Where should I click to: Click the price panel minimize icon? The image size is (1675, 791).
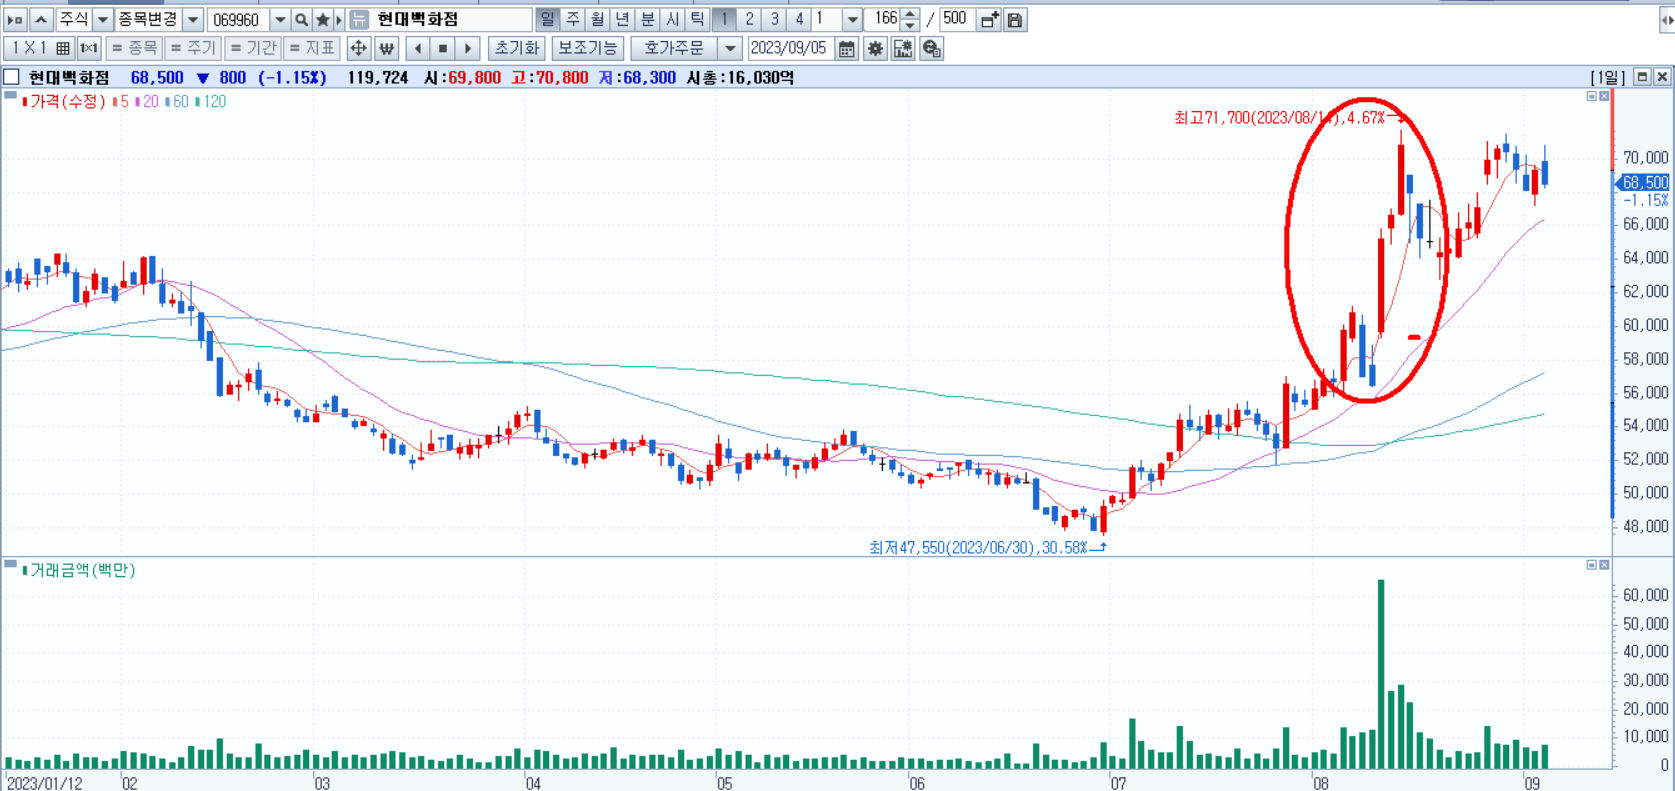[x=1591, y=96]
